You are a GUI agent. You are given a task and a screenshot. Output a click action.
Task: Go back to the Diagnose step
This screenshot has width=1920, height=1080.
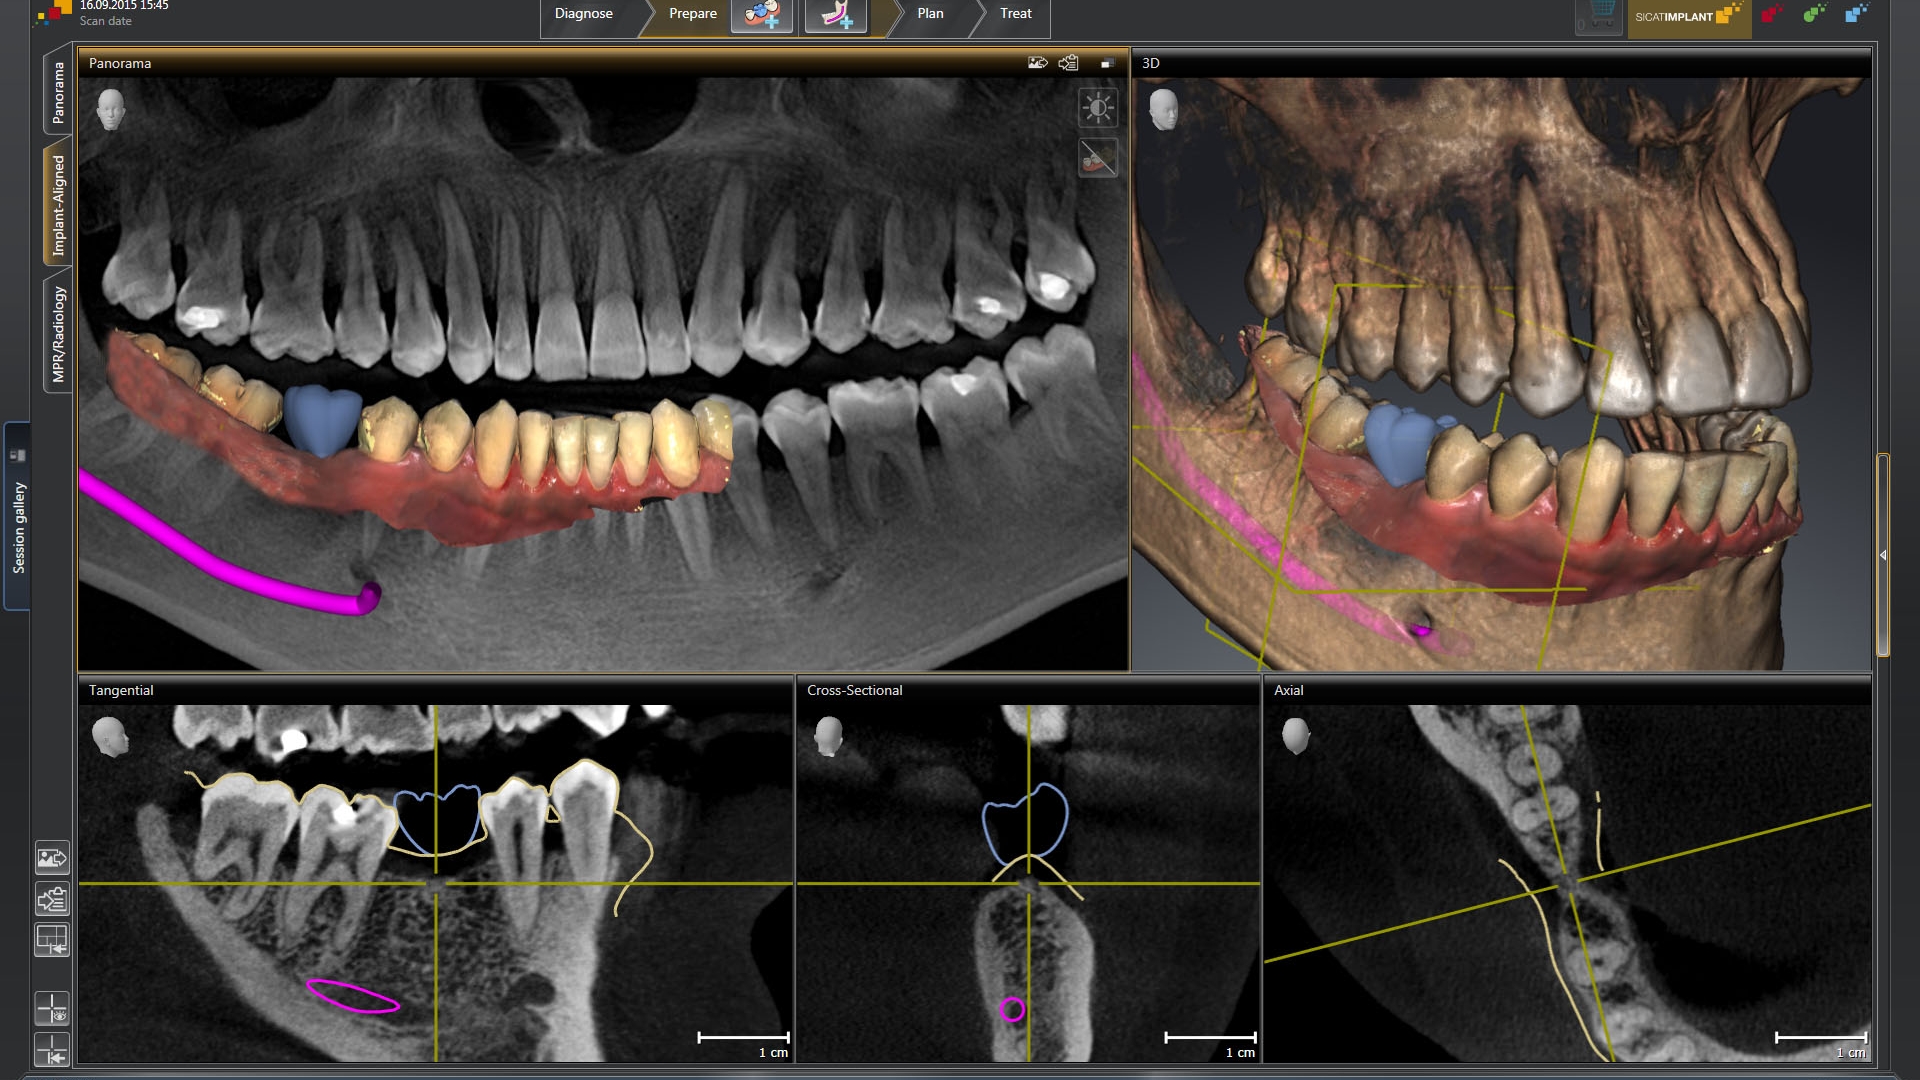click(x=585, y=14)
